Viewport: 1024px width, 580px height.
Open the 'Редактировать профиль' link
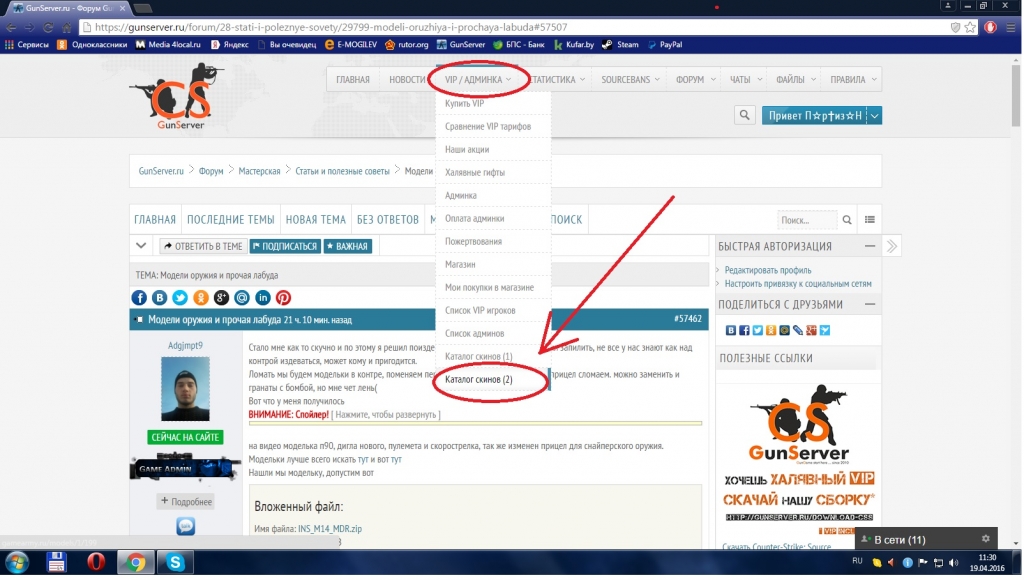click(x=767, y=270)
